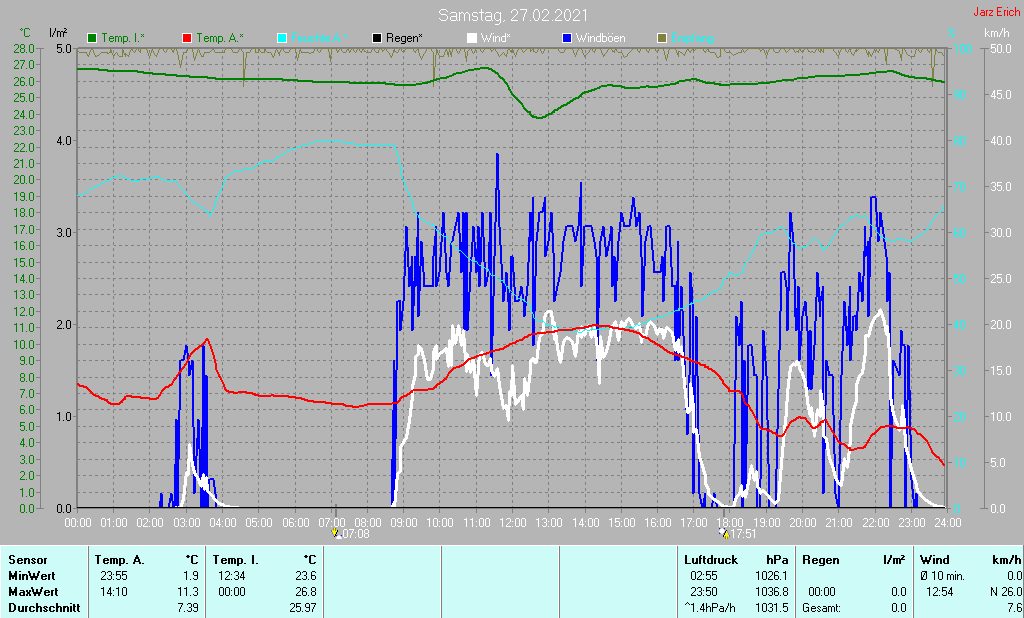
Task: Click the title 'Samstag, 27.02.2021'
Action: 513,15
